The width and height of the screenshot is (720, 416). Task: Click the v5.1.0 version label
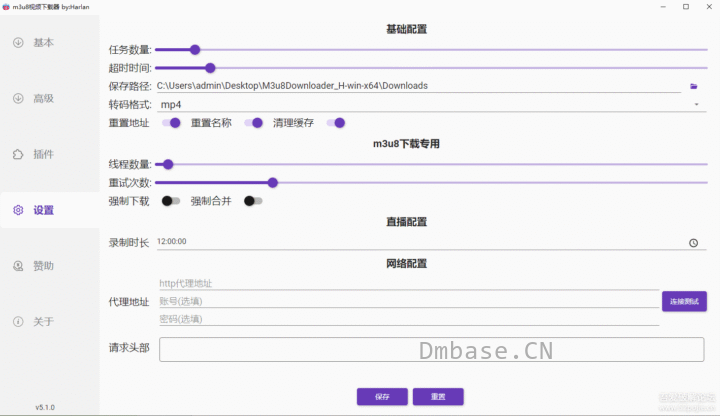tap(45, 407)
